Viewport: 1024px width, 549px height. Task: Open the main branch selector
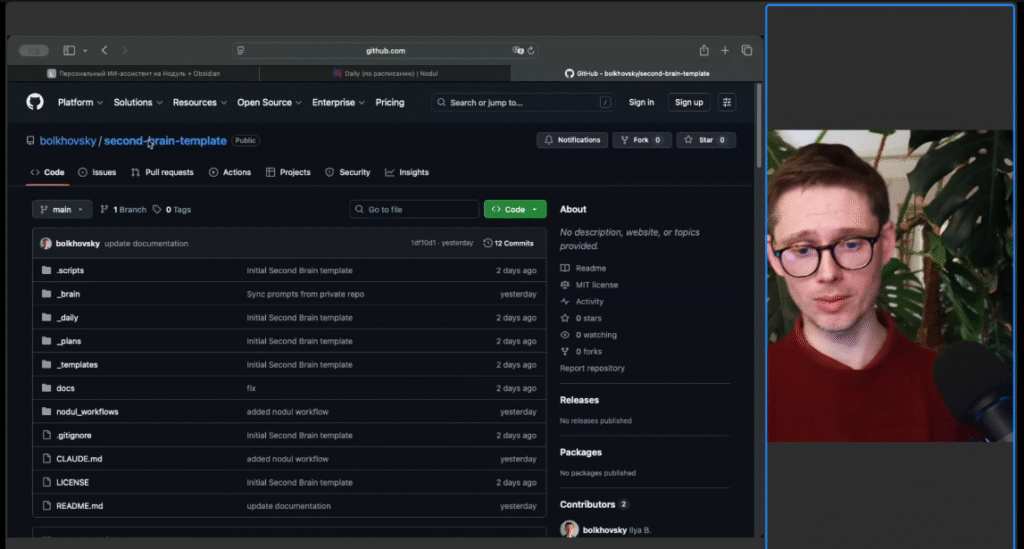61,210
